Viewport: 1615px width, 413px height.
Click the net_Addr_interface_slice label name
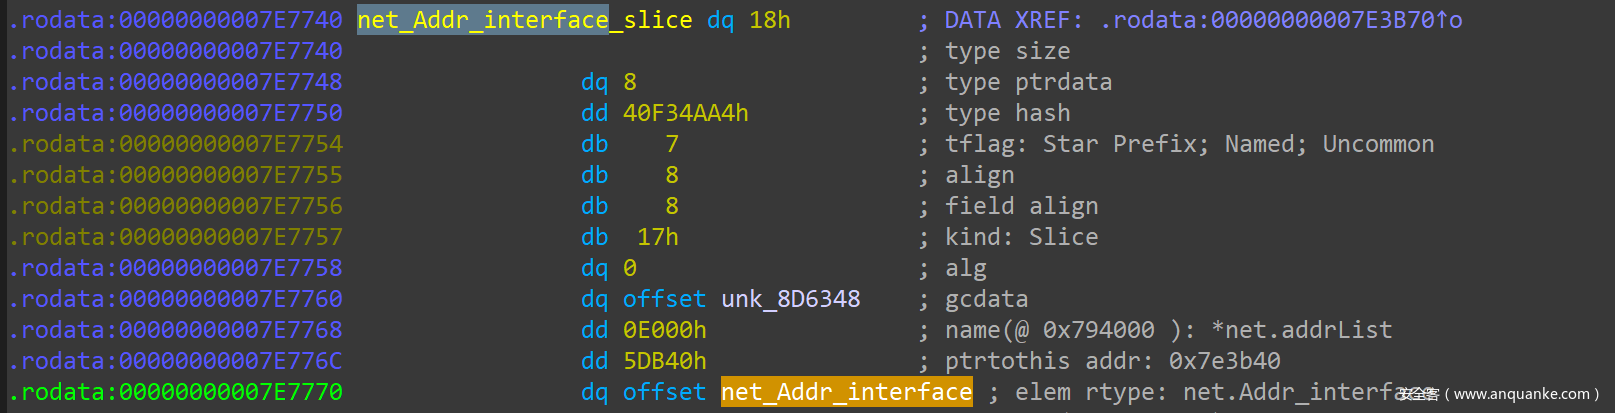pyautogui.click(x=524, y=20)
